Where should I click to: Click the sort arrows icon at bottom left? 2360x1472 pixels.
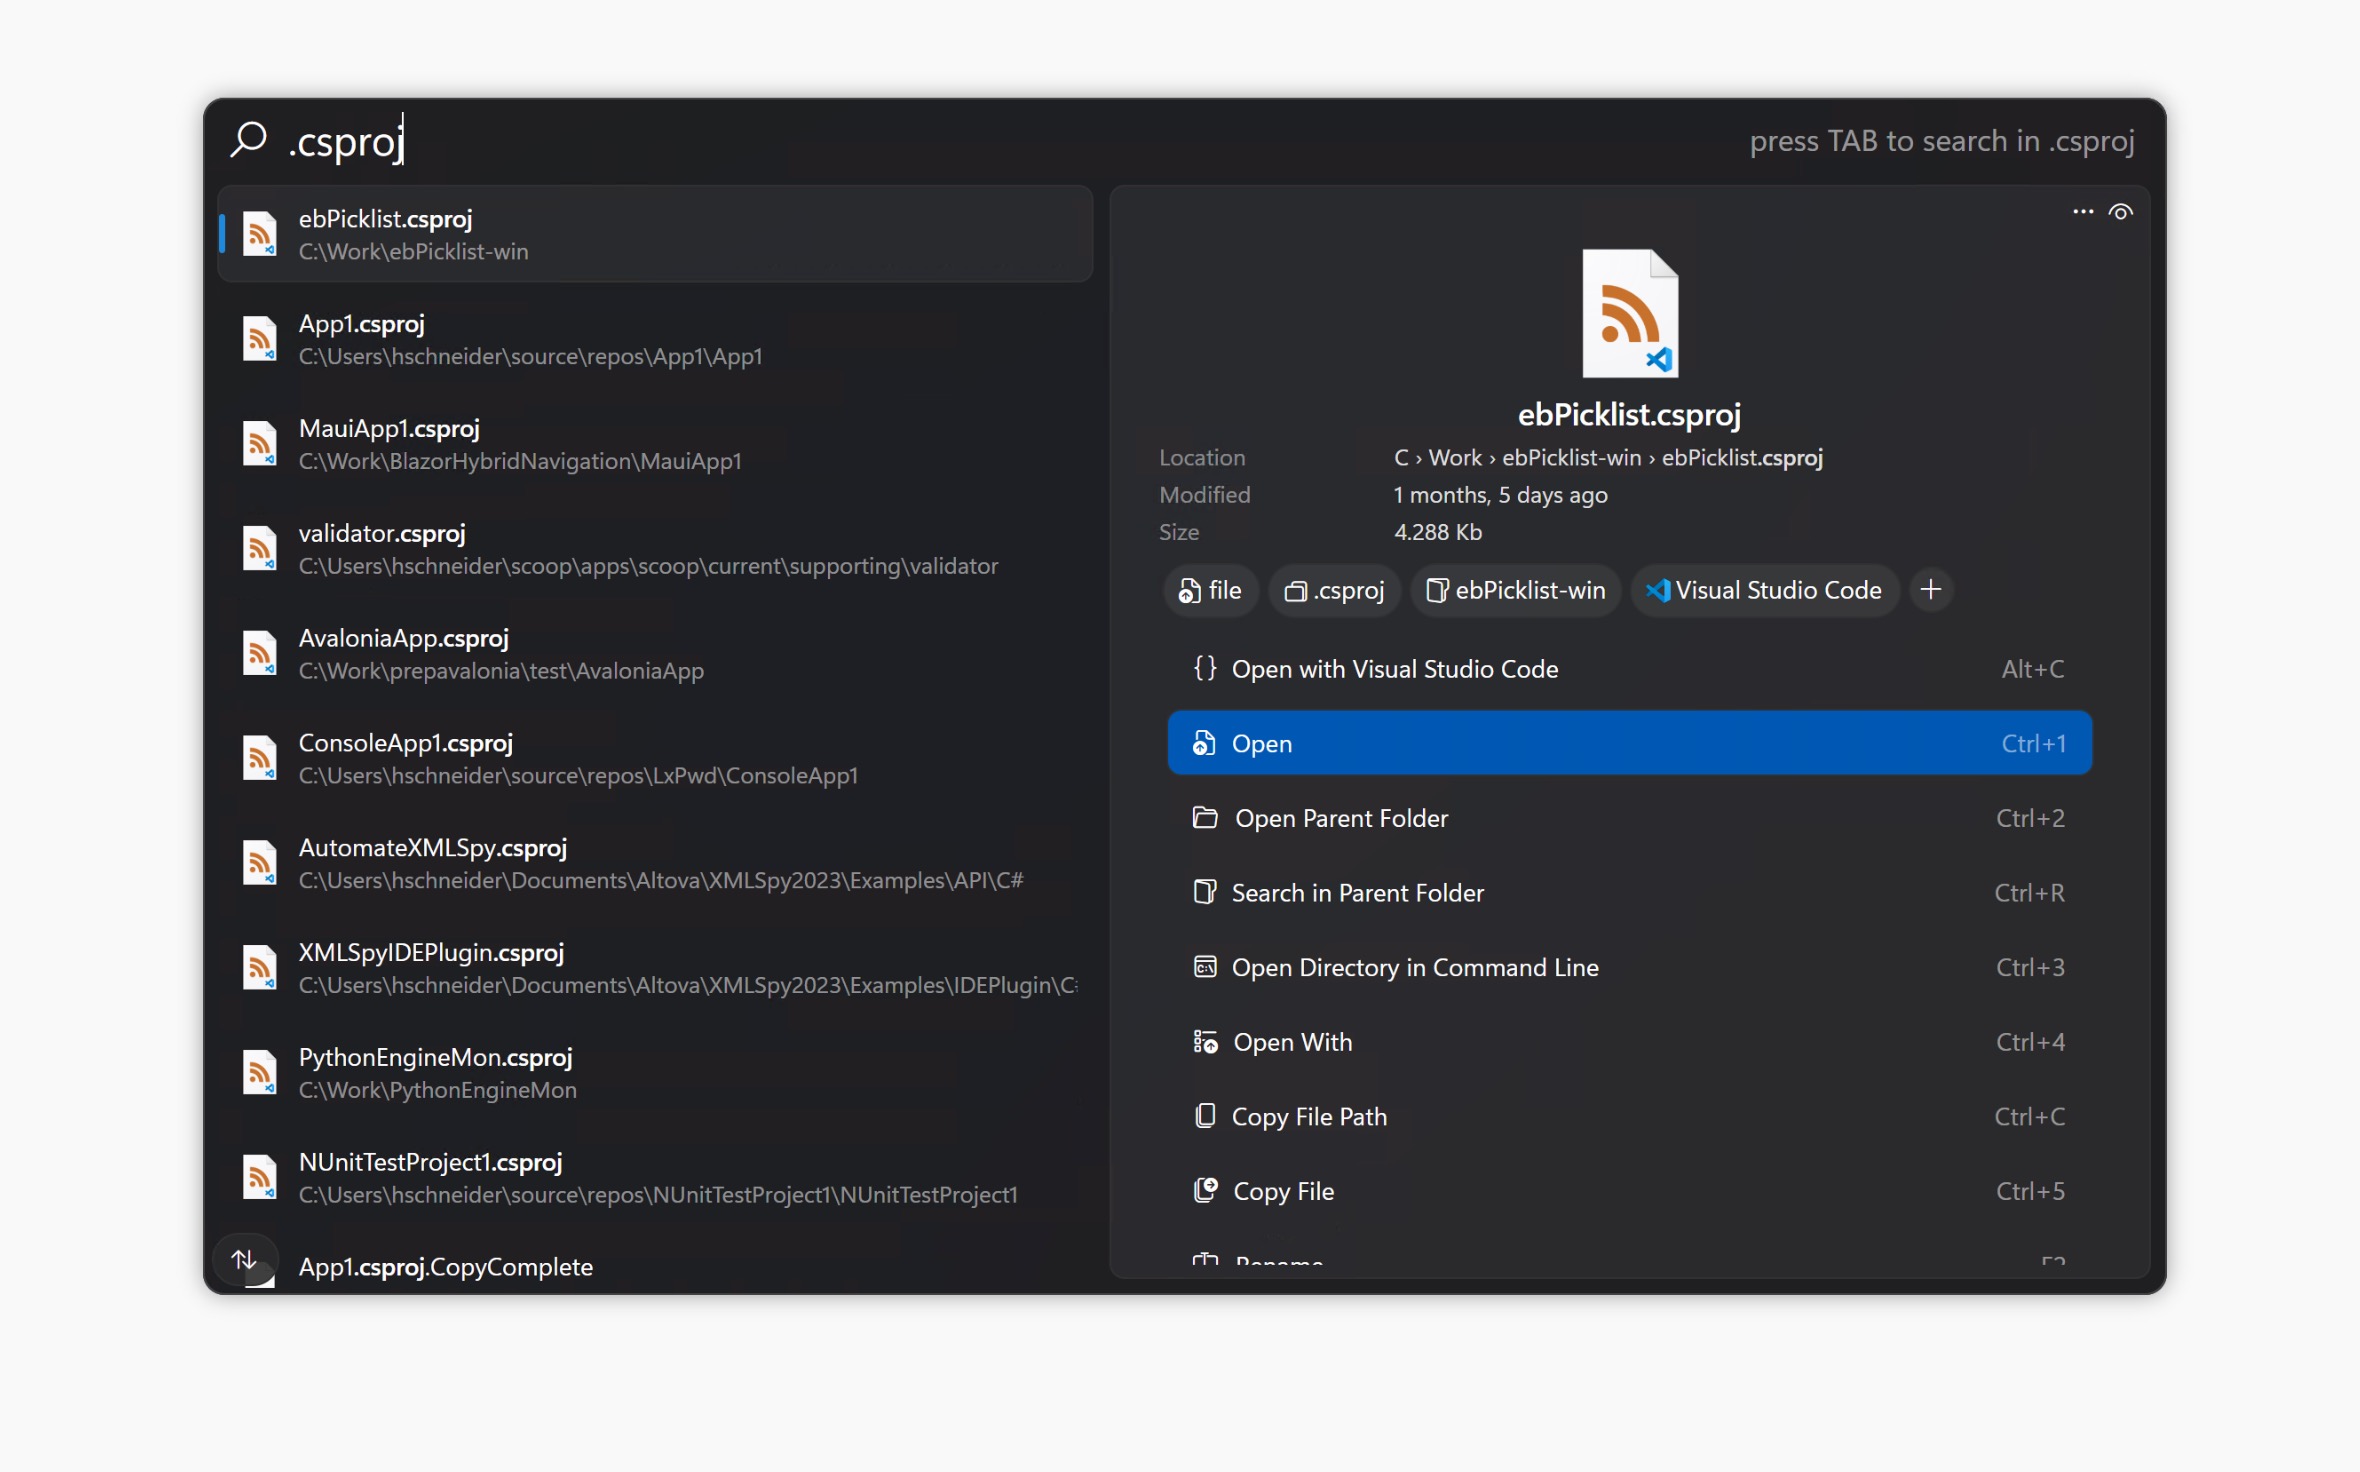244,1259
